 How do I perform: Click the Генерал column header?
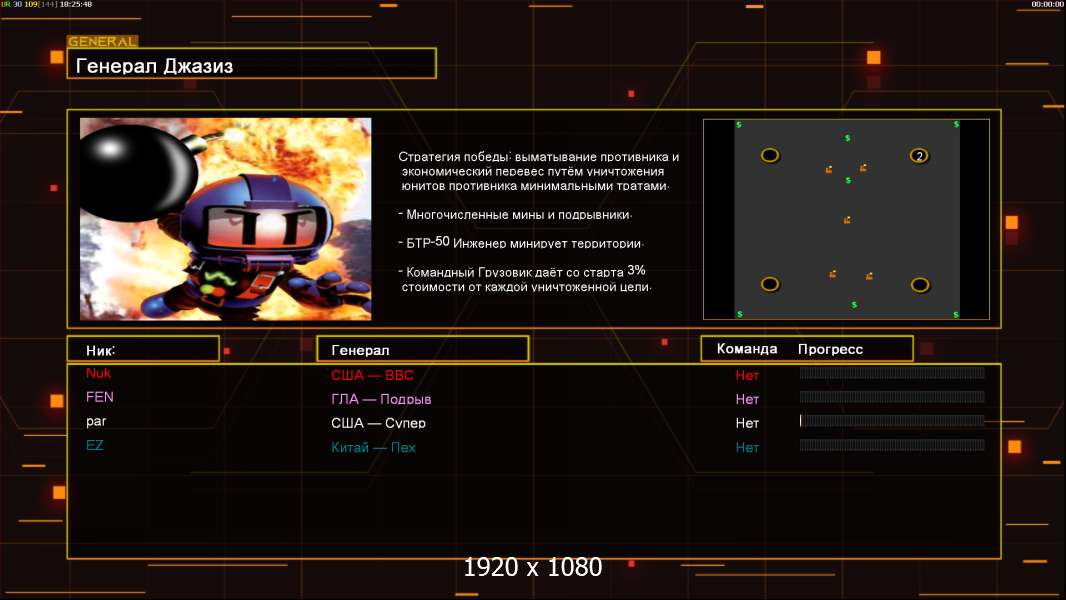point(422,349)
